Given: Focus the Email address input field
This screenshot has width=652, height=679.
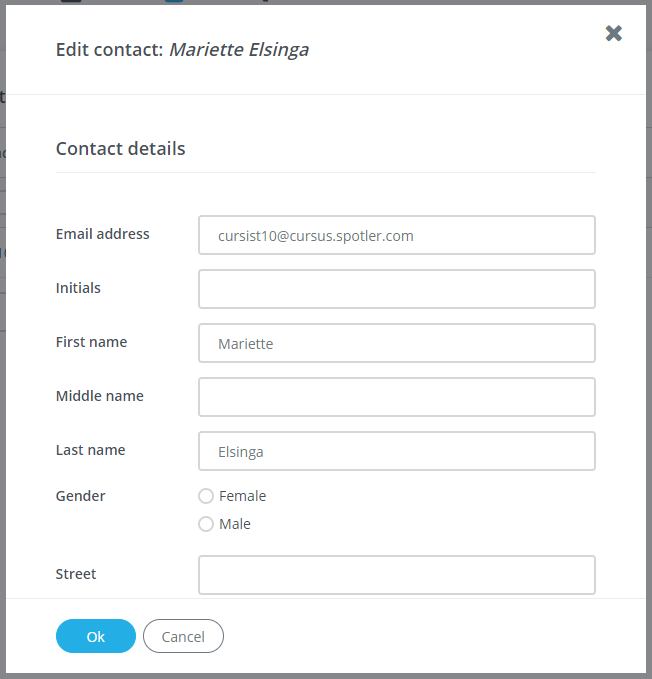Looking at the screenshot, I should coord(397,236).
